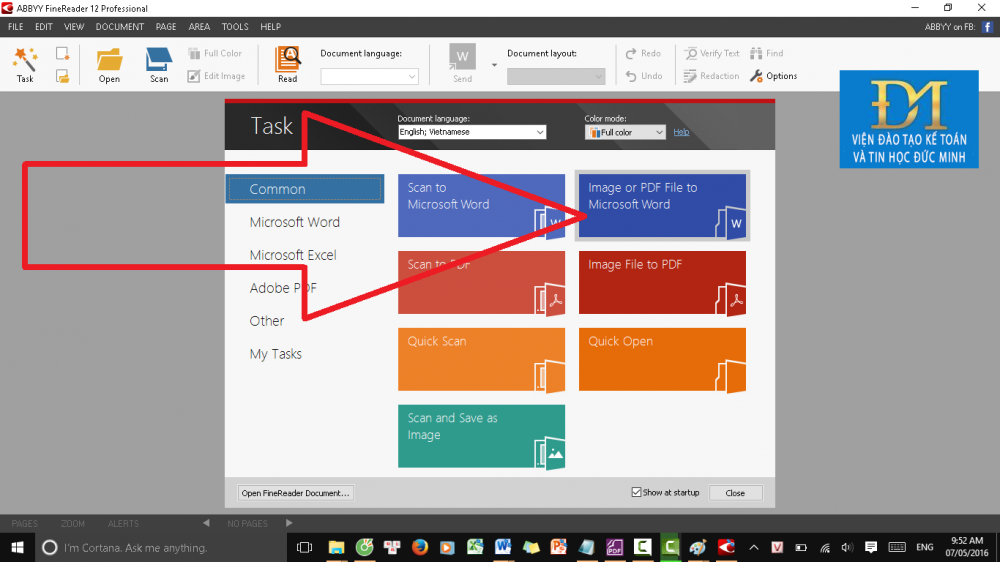Open the HELP menu
The height and width of the screenshot is (562, 1000).
pyautogui.click(x=270, y=27)
